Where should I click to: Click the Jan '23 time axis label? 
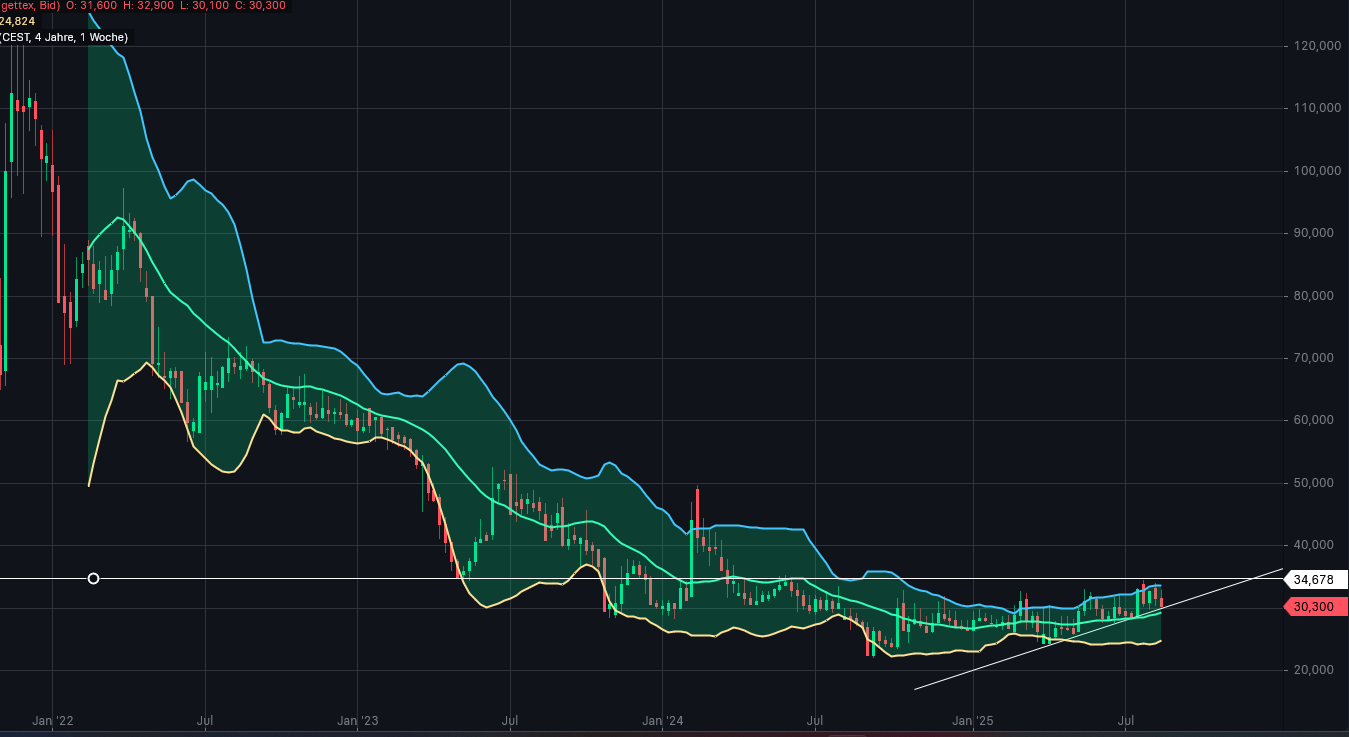tap(357, 720)
